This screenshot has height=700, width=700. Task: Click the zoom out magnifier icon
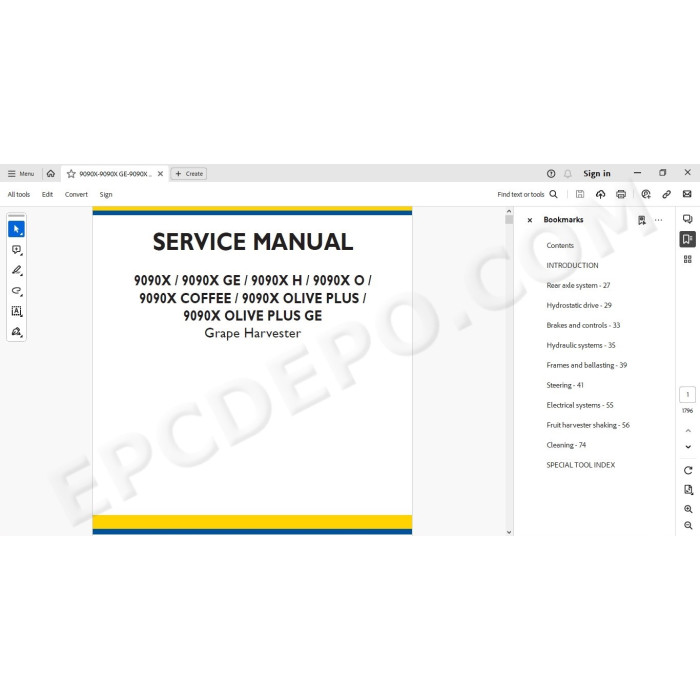pos(688,525)
